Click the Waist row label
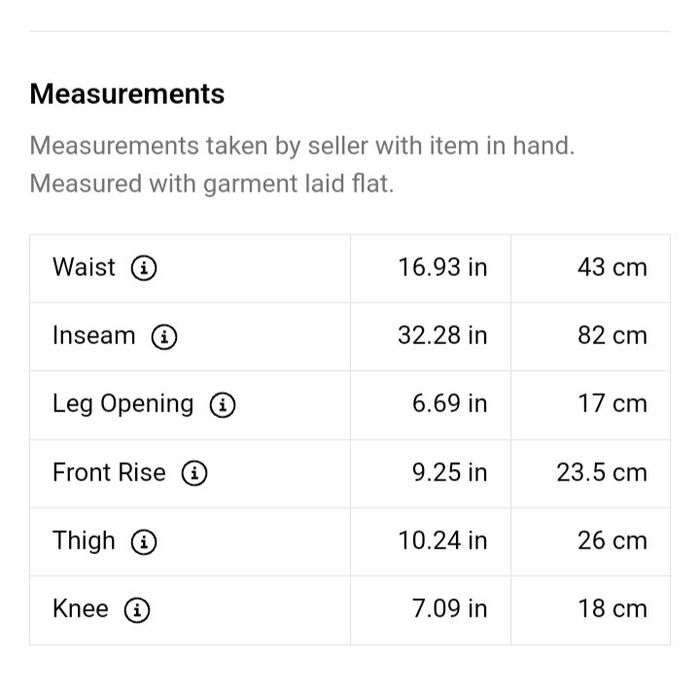The height and width of the screenshot is (700, 700). pyautogui.click(x=84, y=268)
